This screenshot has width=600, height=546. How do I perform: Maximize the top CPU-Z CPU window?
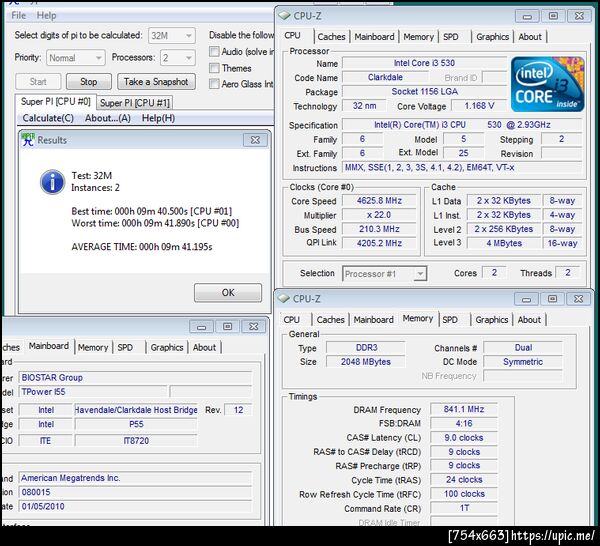point(553,16)
